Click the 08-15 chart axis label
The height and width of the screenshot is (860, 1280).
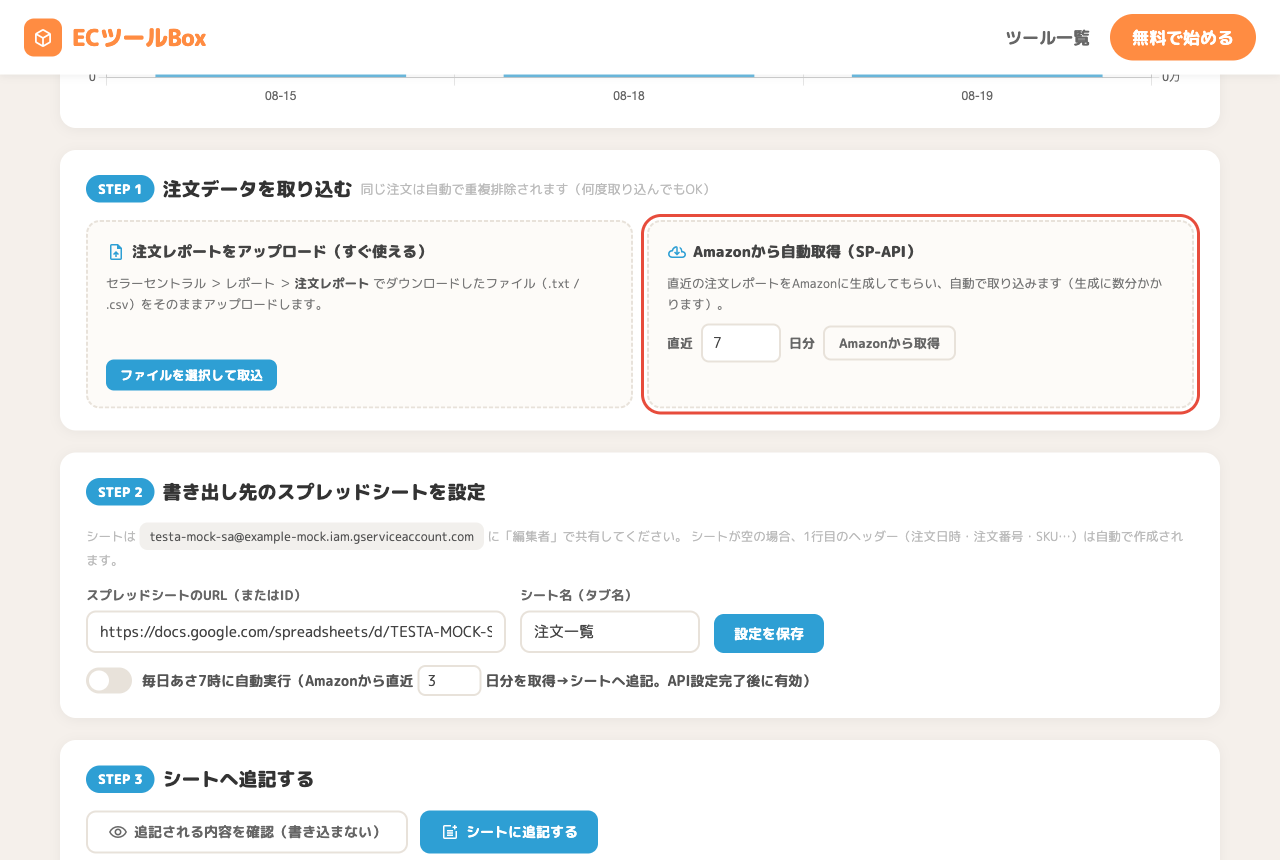pos(280,96)
